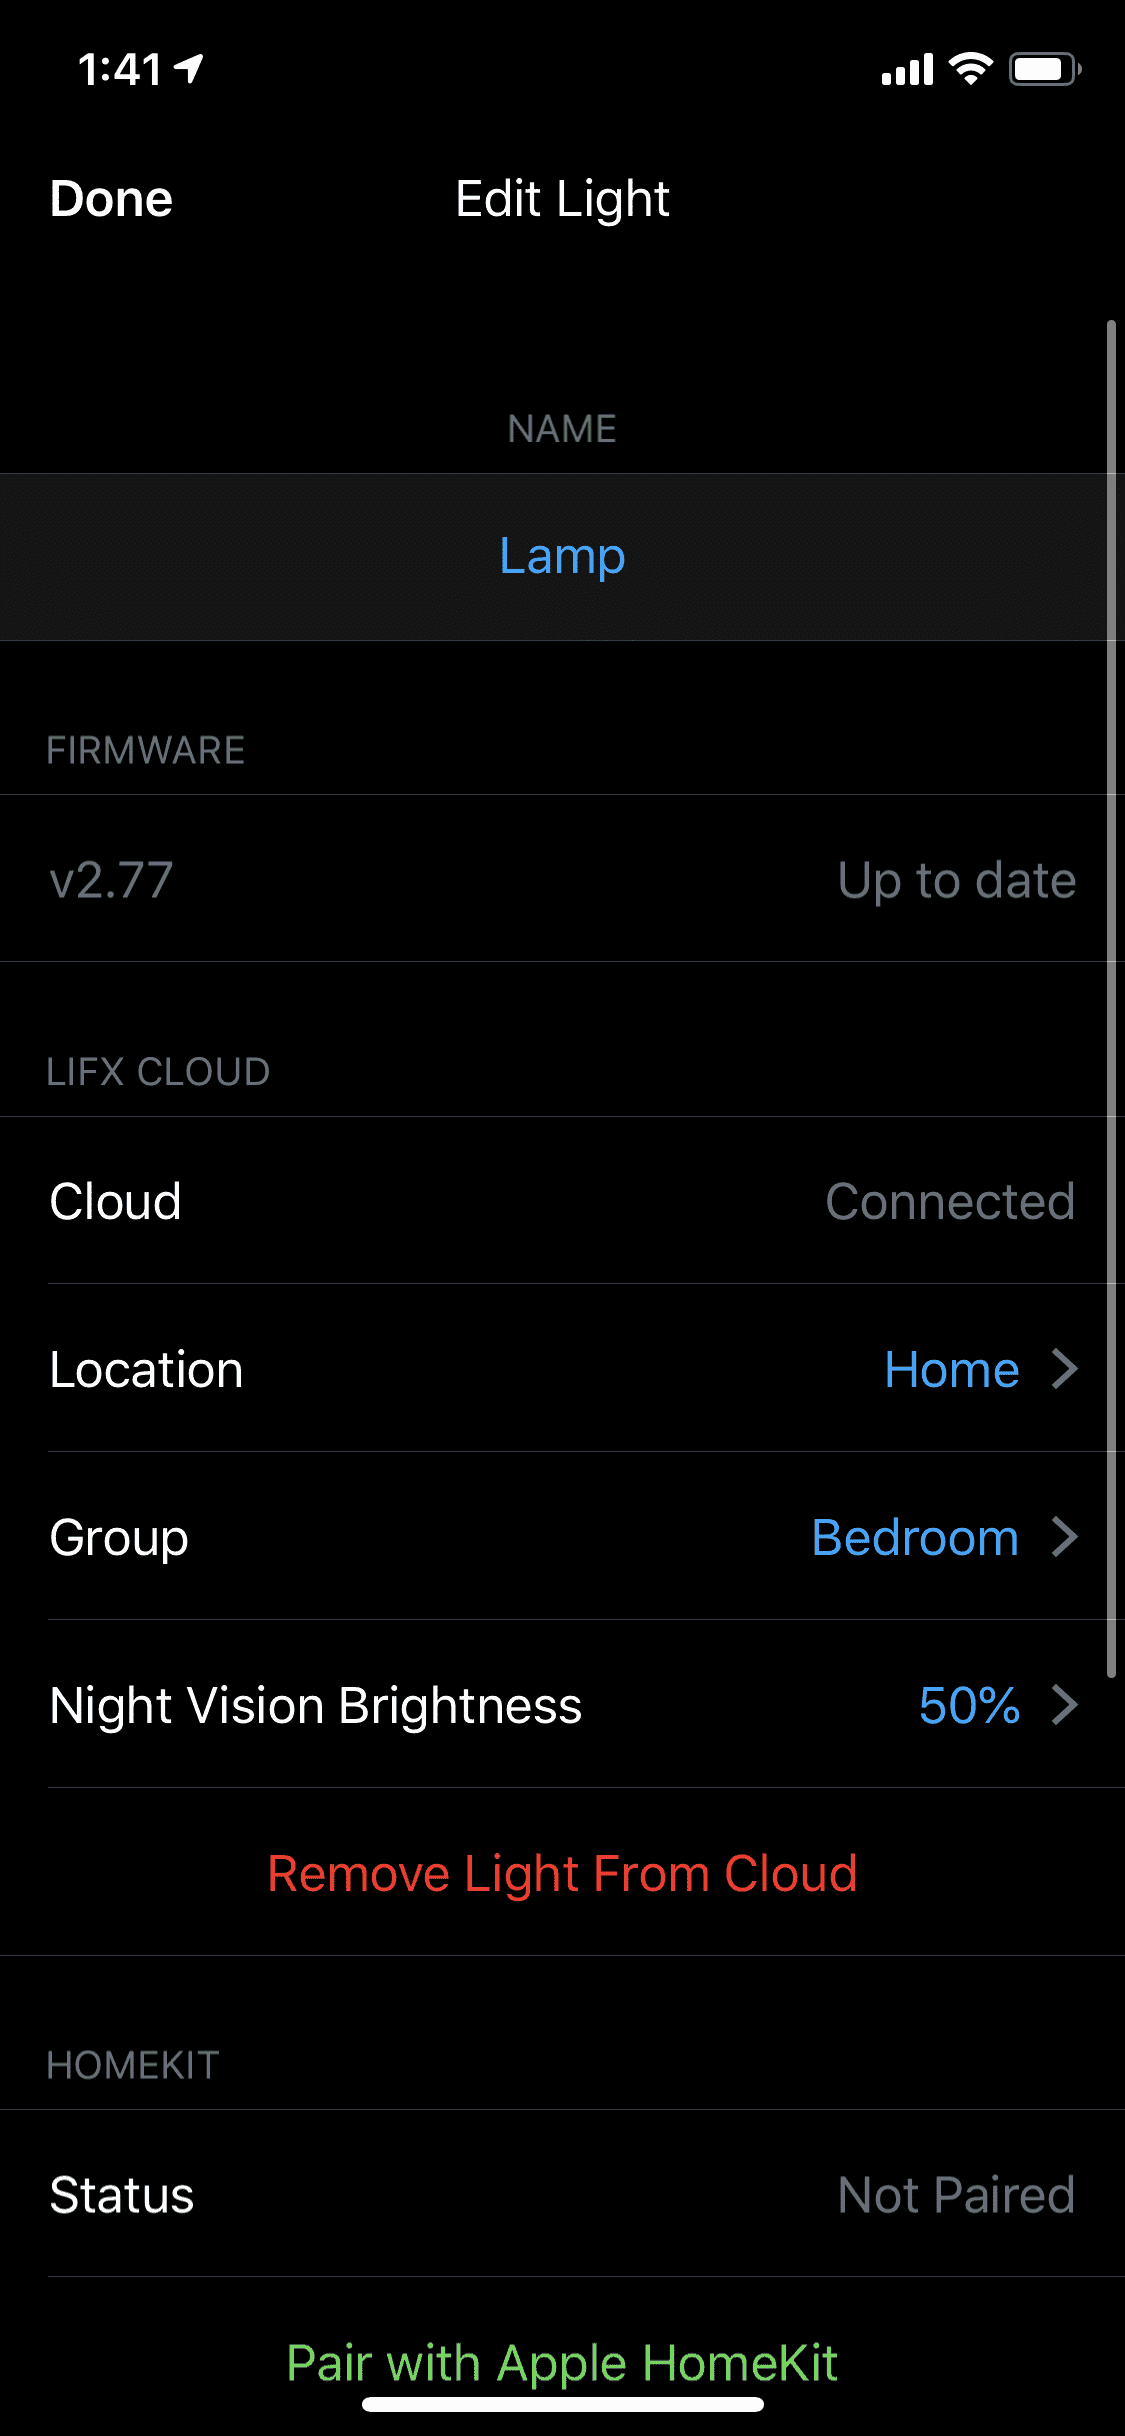Tap the location arrow beside the time
This screenshot has width=1125, height=2436.
click(189, 68)
